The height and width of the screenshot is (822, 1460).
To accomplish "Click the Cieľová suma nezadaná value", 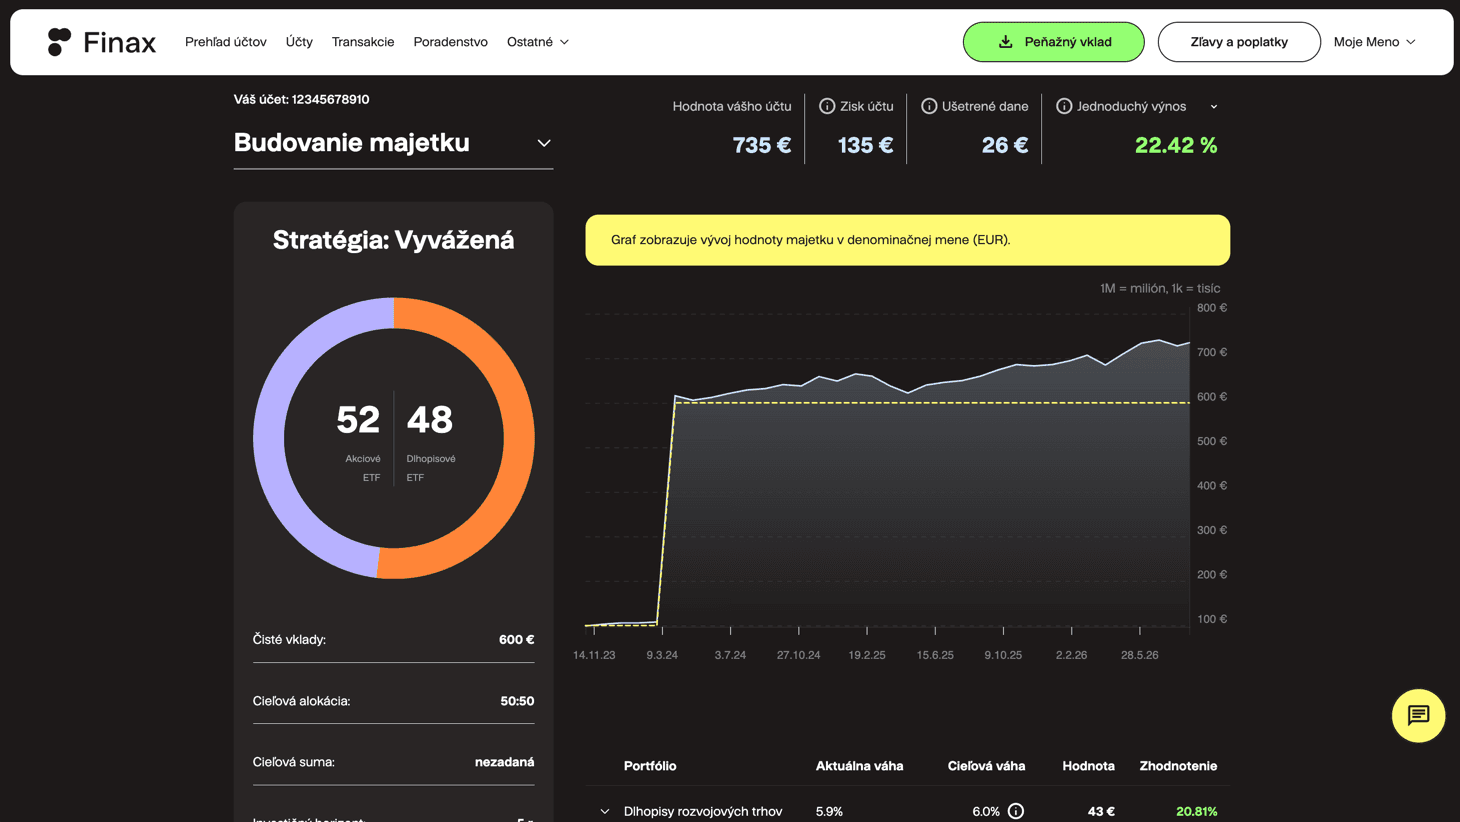I will [504, 762].
